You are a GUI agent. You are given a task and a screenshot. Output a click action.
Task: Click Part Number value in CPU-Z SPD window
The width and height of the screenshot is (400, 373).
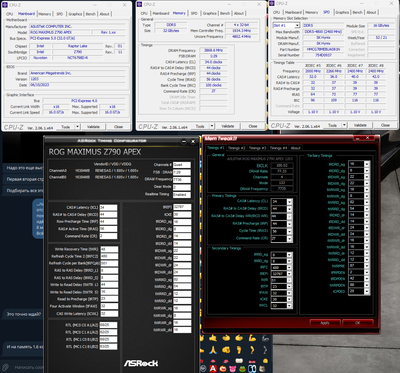coord(323,49)
